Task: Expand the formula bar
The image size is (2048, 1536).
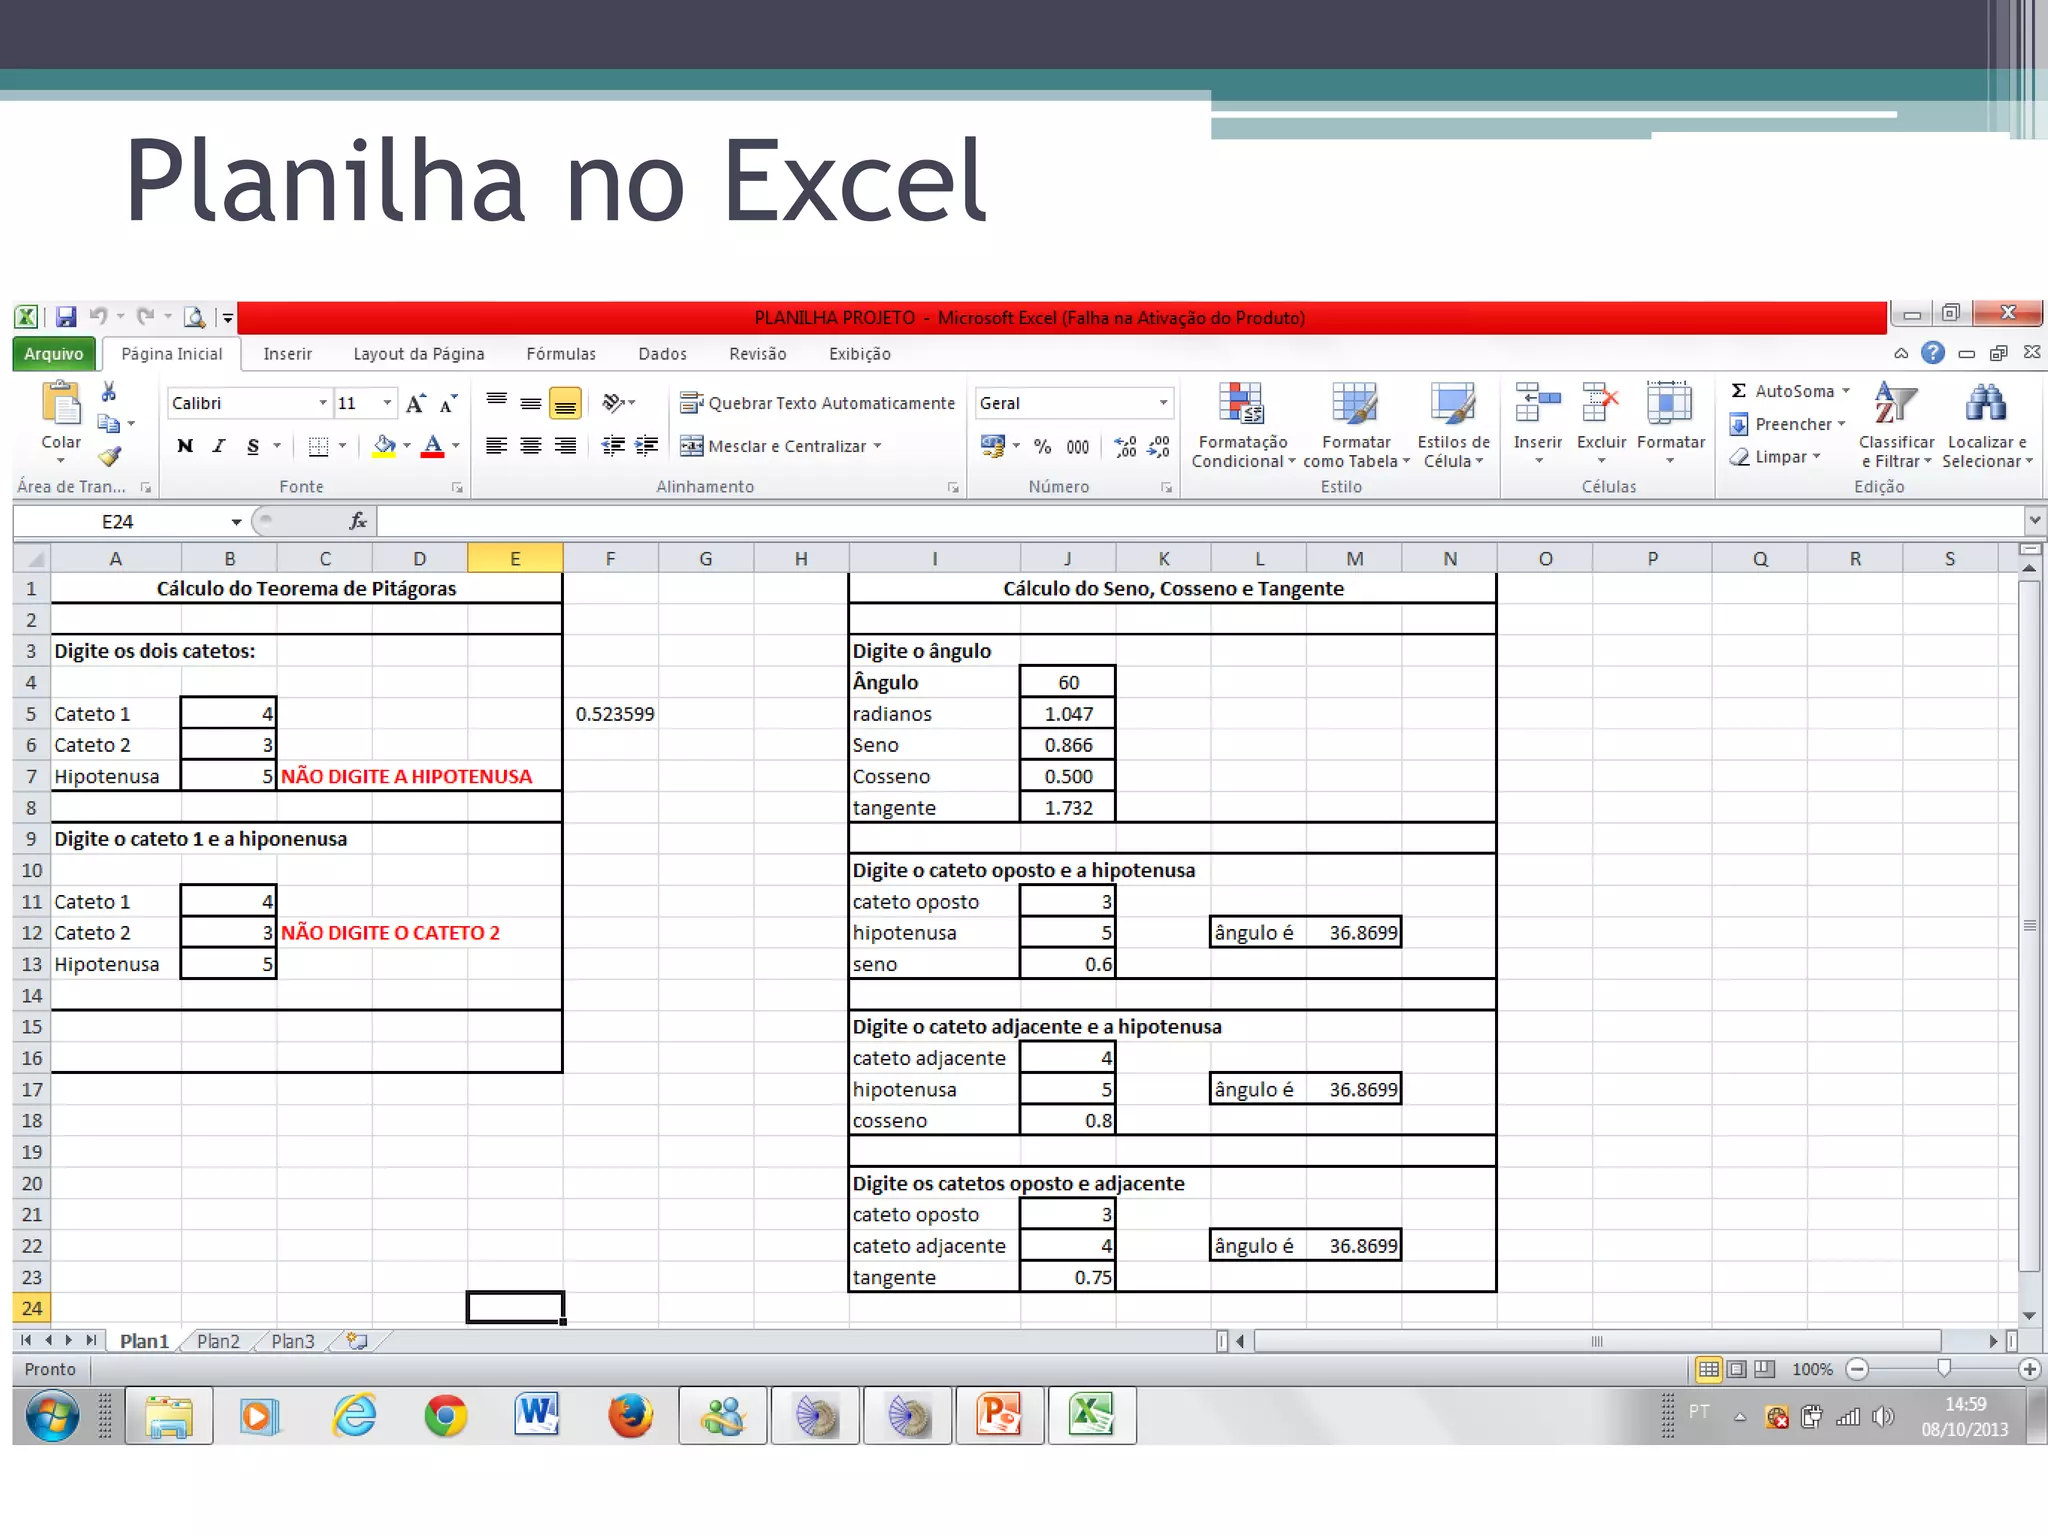Action: (2034, 521)
